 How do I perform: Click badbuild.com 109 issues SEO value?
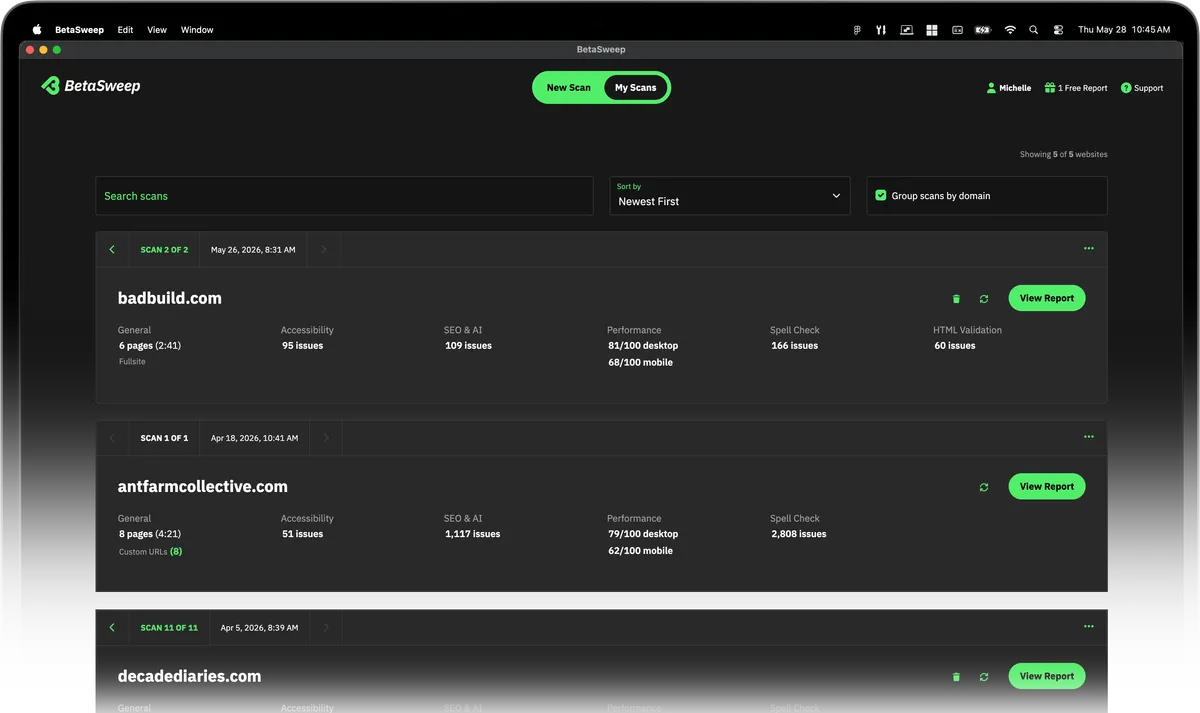click(x=468, y=346)
